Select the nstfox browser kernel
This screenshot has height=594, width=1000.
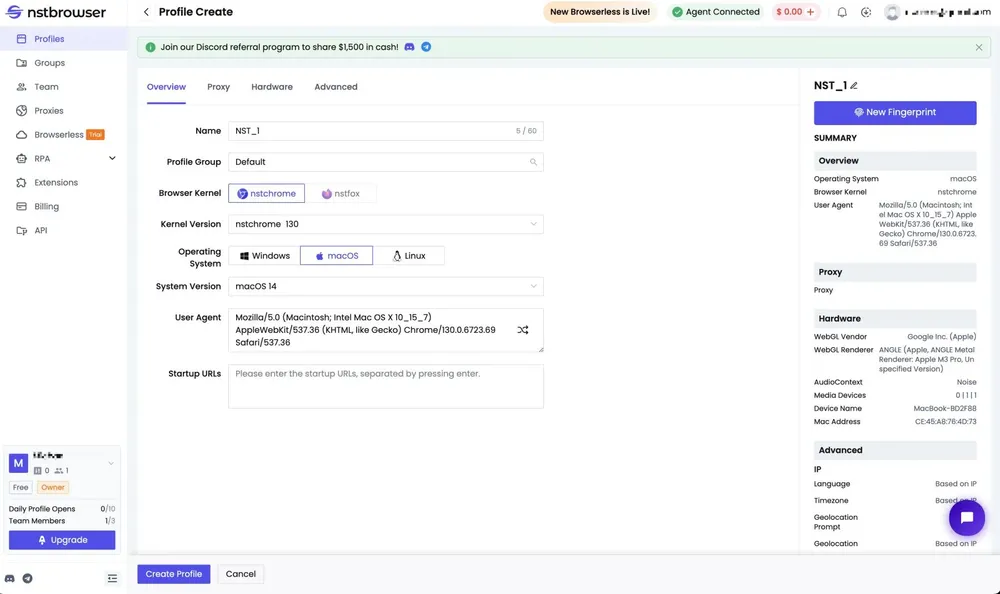click(341, 194)
